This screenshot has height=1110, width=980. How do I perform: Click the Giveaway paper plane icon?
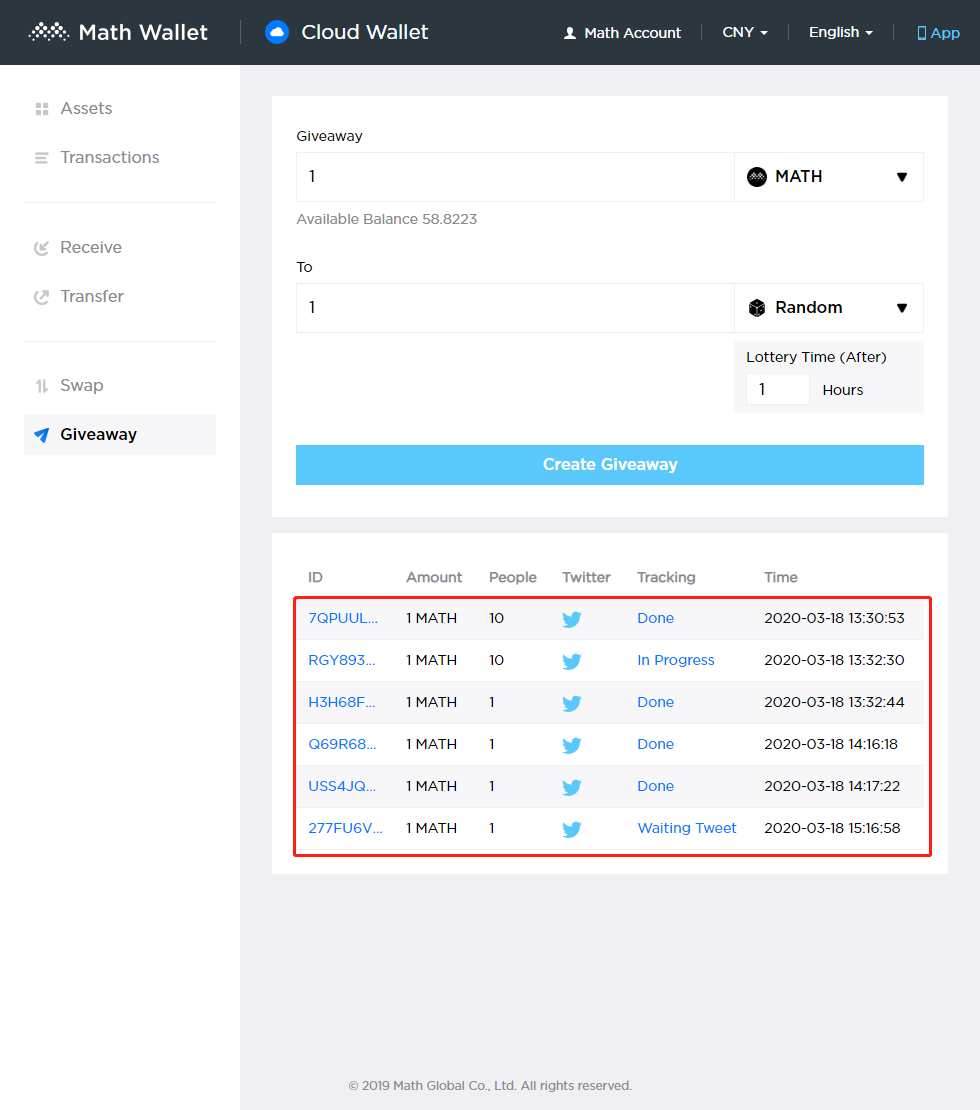(x=42, y=434)
